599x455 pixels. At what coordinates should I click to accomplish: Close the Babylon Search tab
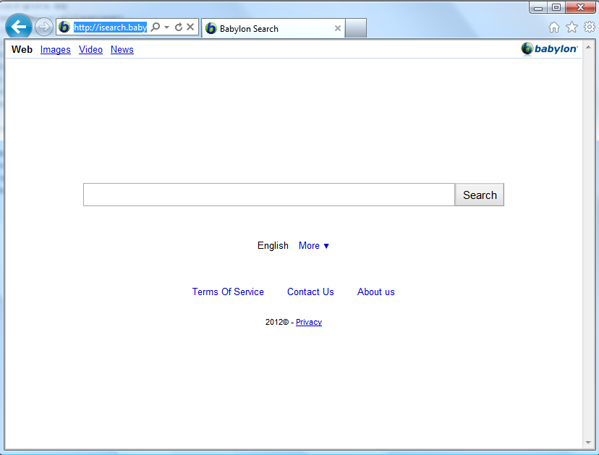tap(337, 28)
